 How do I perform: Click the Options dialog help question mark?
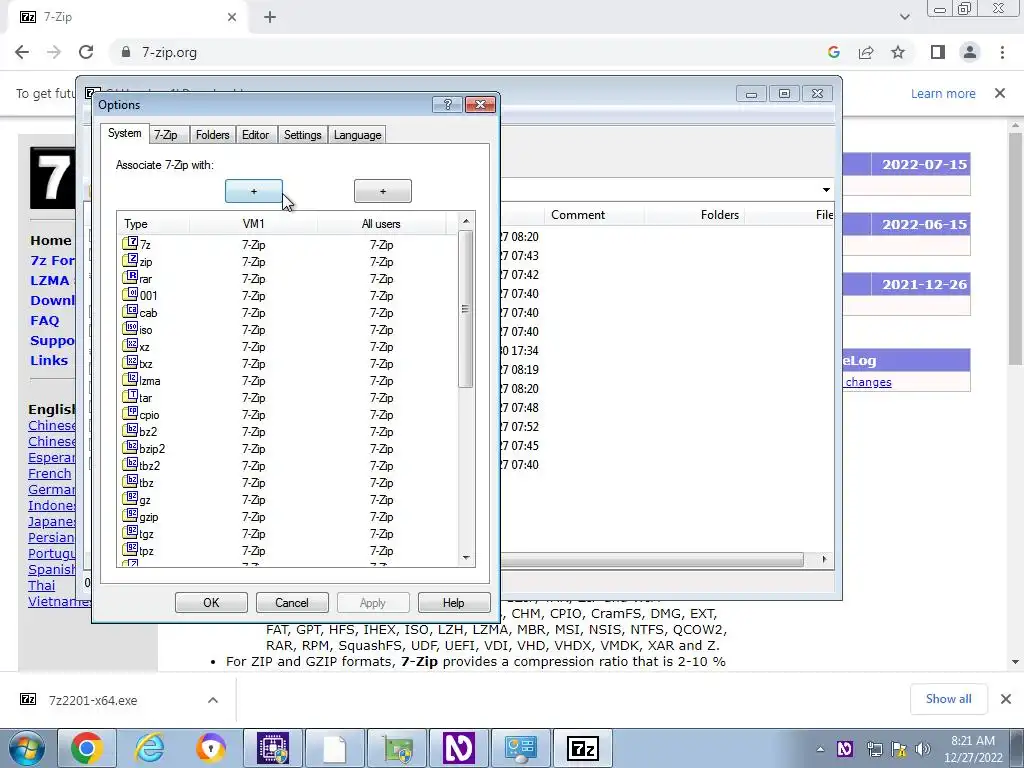tap(447, 104)
